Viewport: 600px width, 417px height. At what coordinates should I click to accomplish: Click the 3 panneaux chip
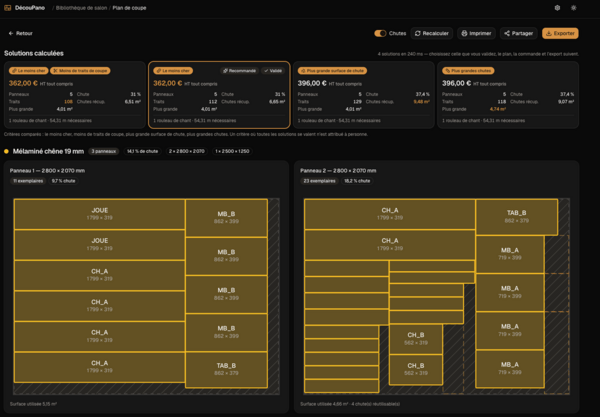(104, 151)
